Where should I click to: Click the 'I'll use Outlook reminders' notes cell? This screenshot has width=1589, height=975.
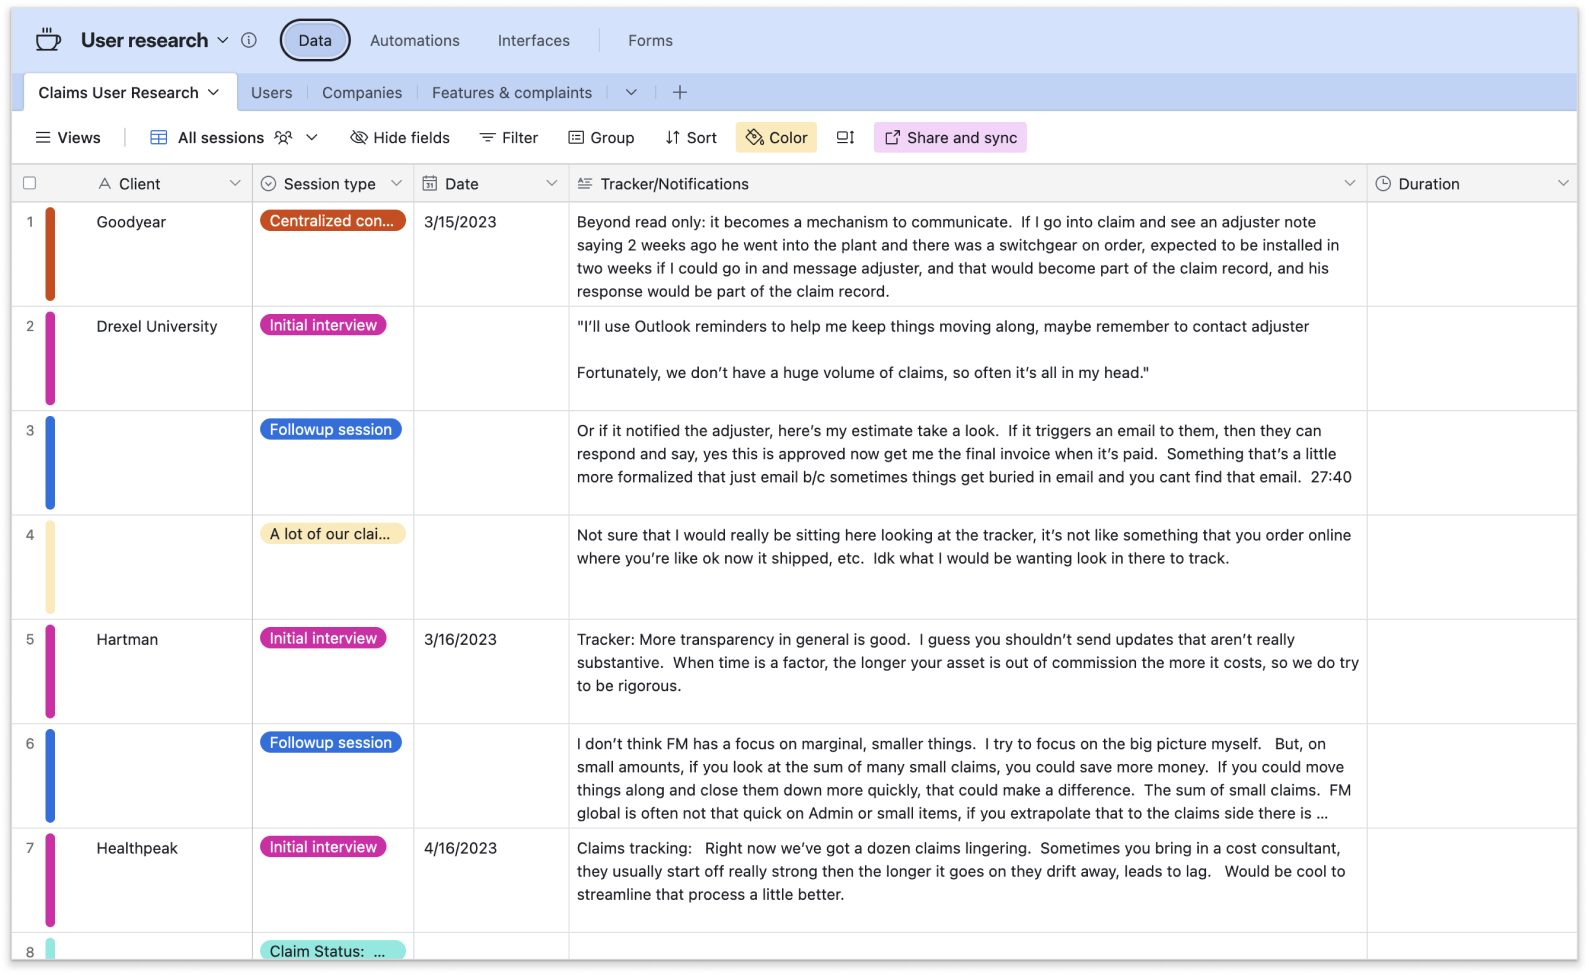click(968, 358)
